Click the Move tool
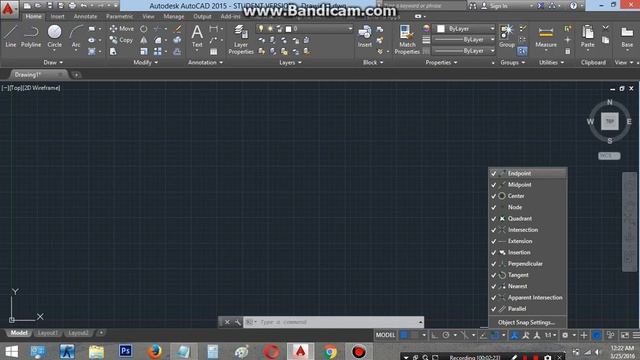640x360 pixels. click(x=121, y=29)
